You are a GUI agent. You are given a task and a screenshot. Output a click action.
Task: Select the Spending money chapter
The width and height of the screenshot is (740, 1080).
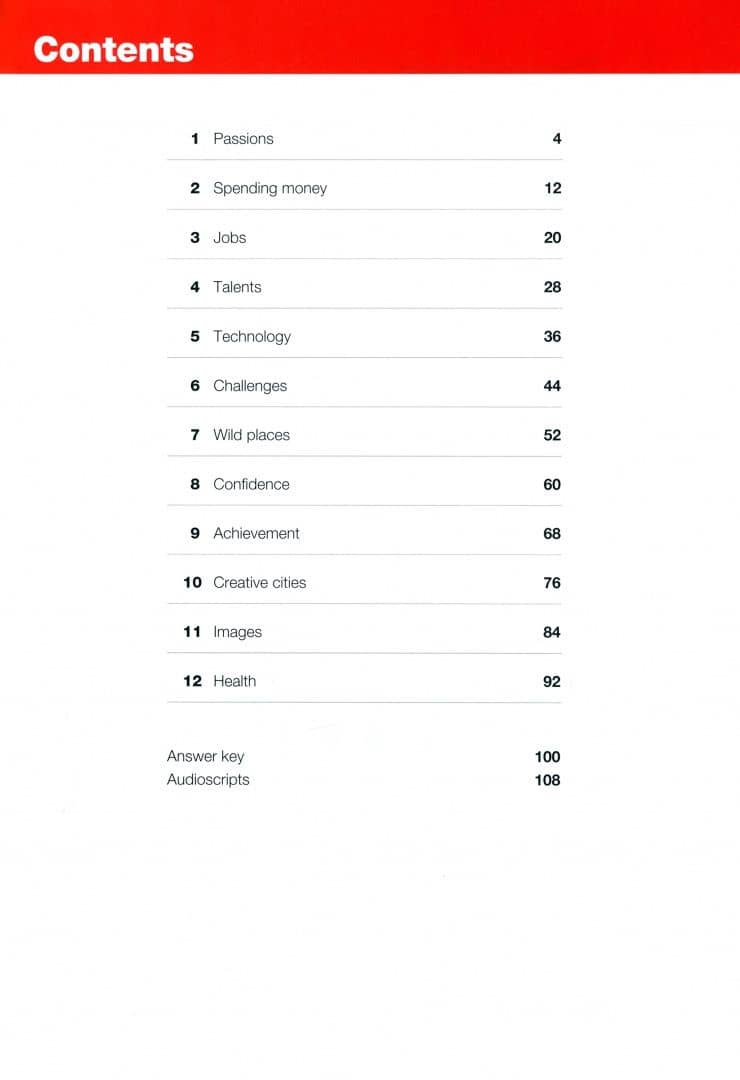(x=270, y=188)
